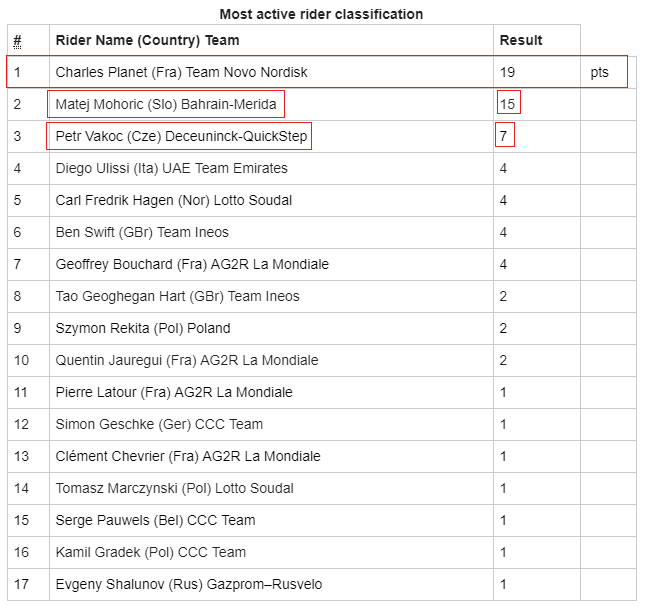This screenshot has height=606, width=645.
Task: Click the result 4 for Diego Ulissi
Action: click(x=503, y=168)
